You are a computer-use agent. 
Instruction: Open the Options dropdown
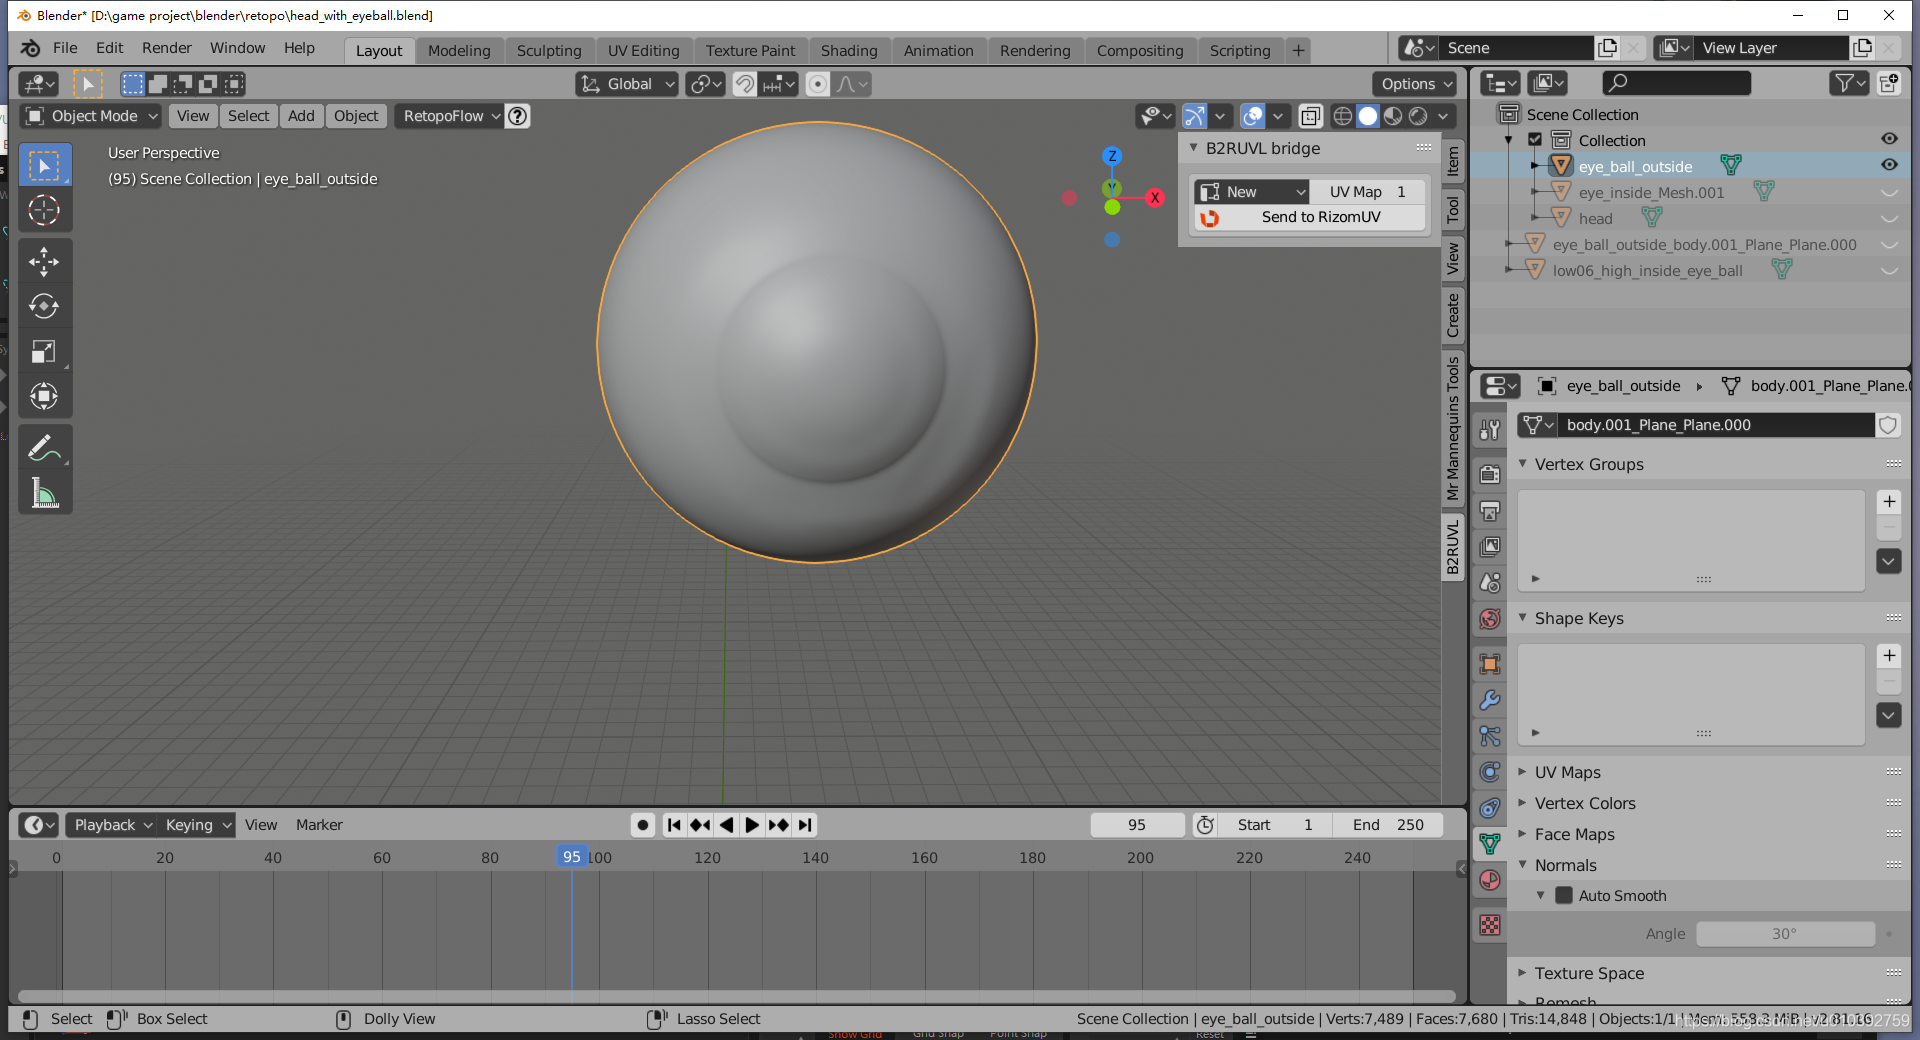[1417, 84]
